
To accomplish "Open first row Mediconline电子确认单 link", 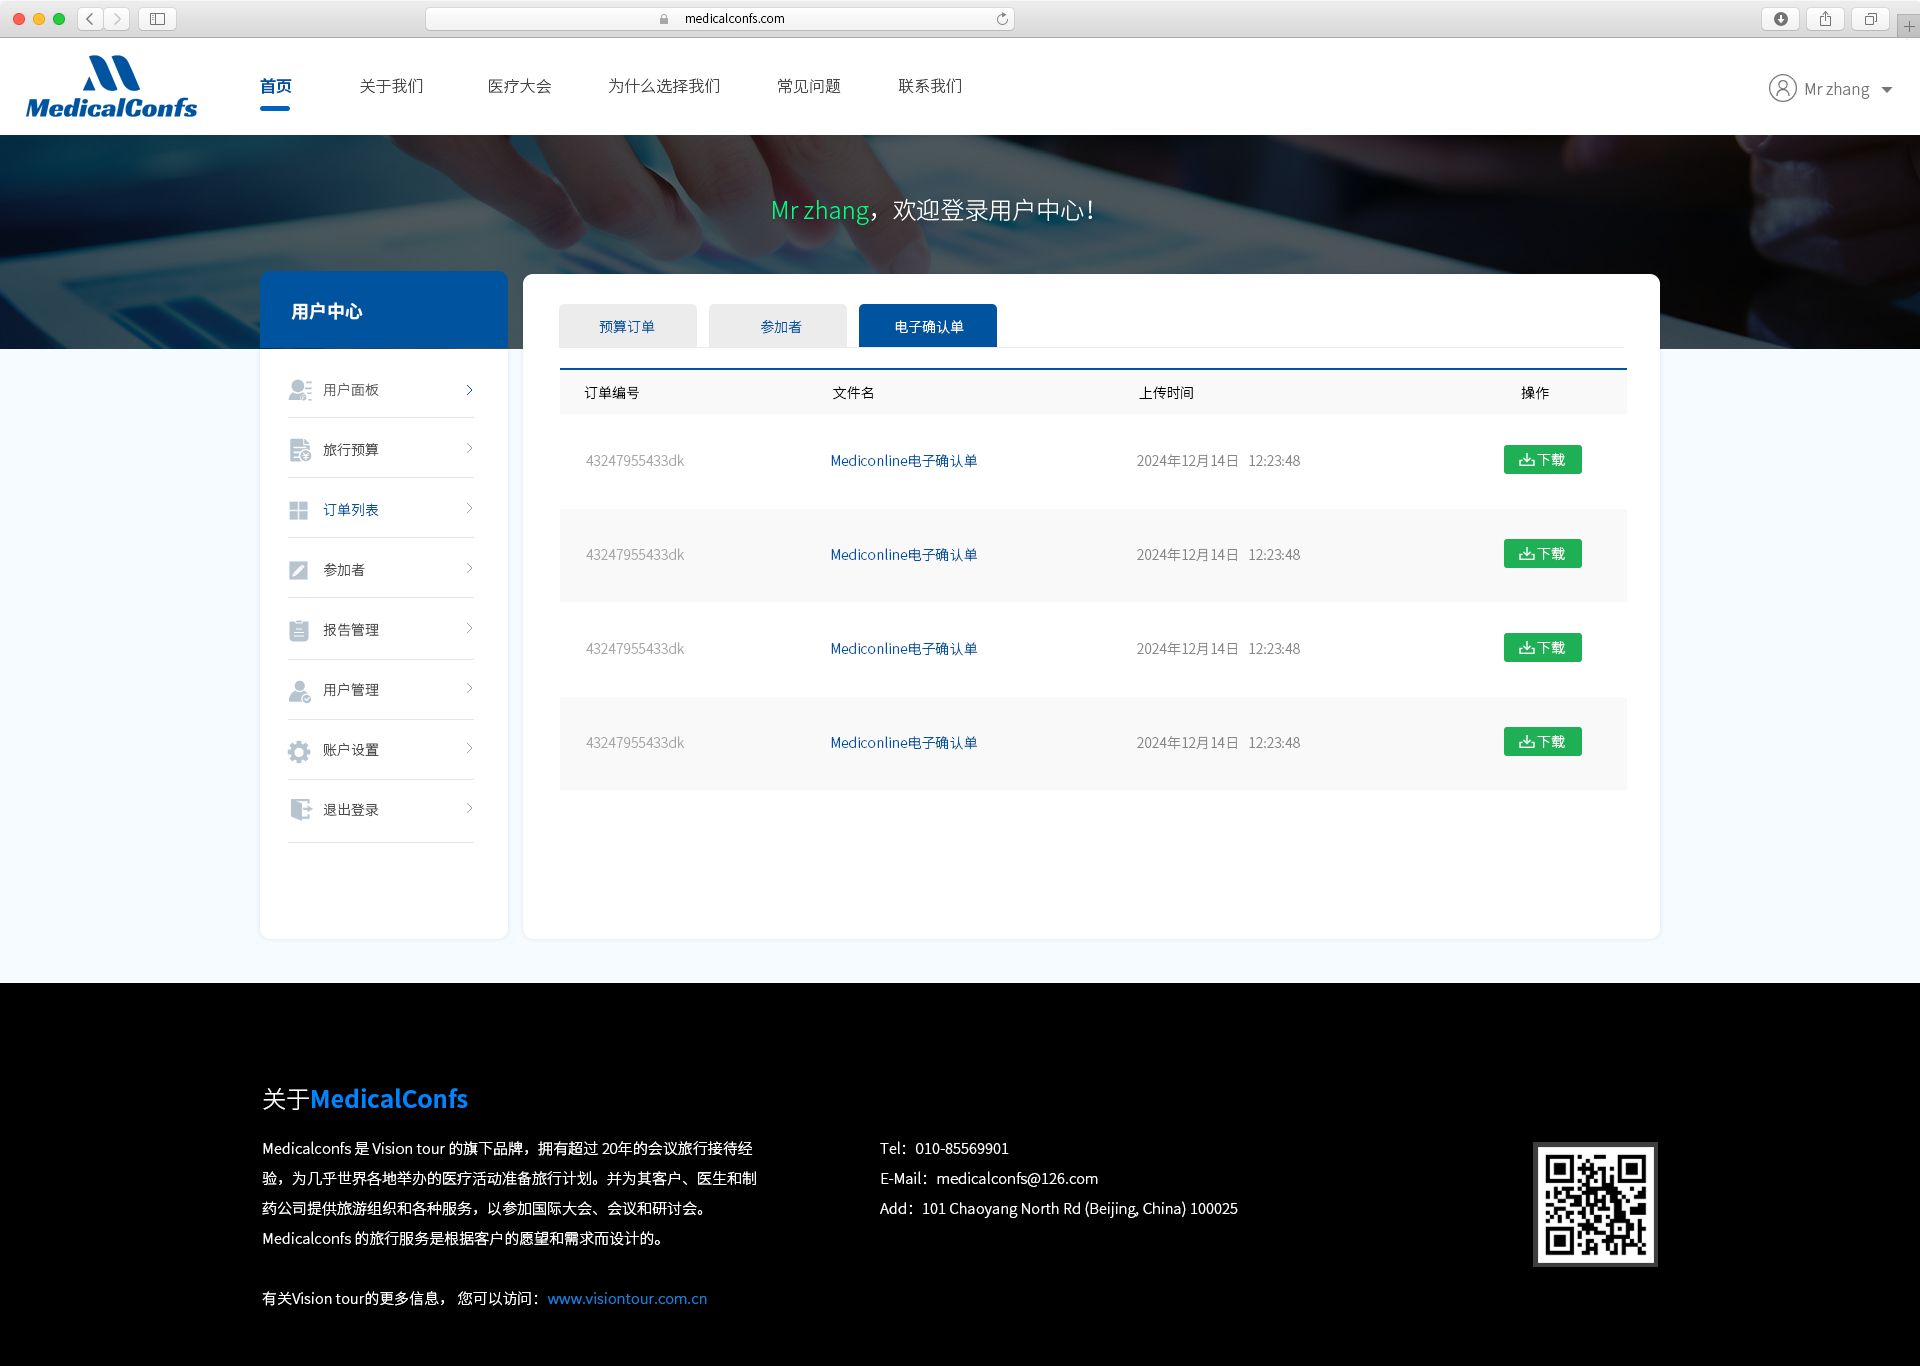I will [904, 461].
